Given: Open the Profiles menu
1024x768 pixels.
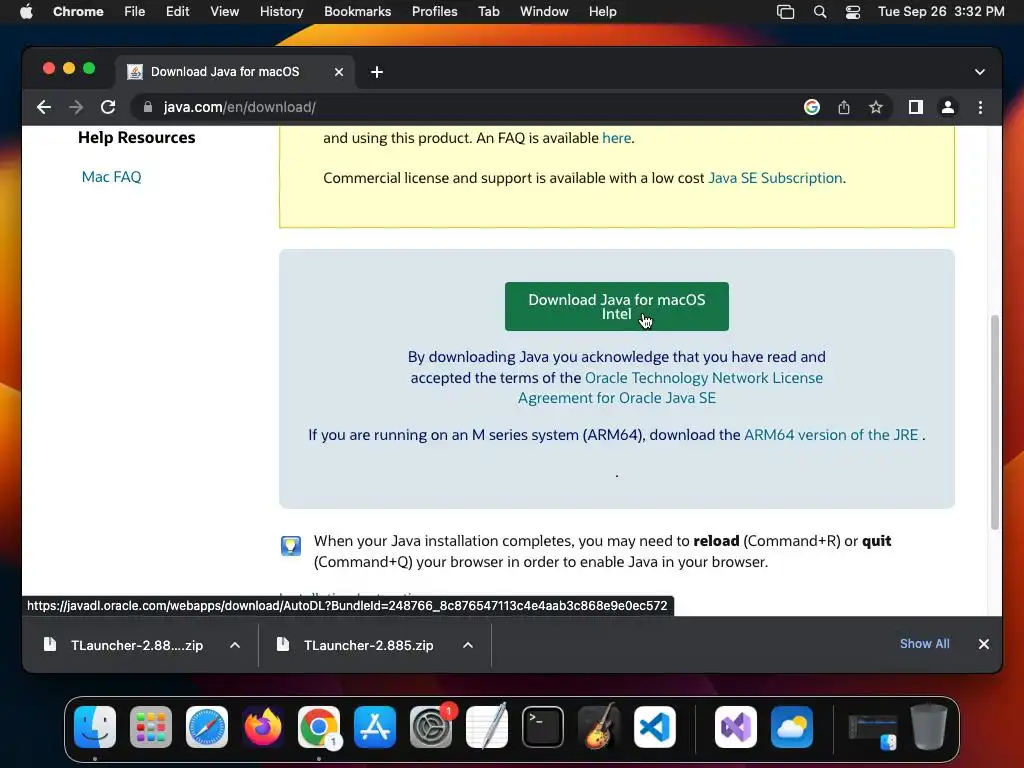Looking at the screenshot, I should (434, 12).
